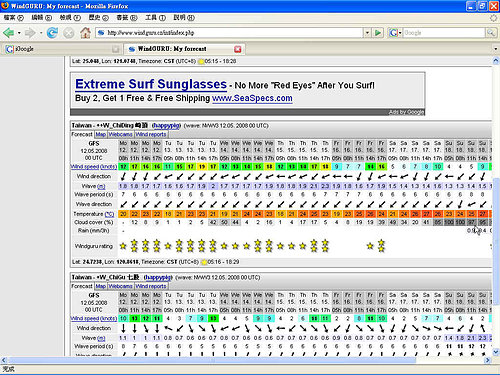Open the Google search engine selector

pyautogui.click(x=395, y=33)
